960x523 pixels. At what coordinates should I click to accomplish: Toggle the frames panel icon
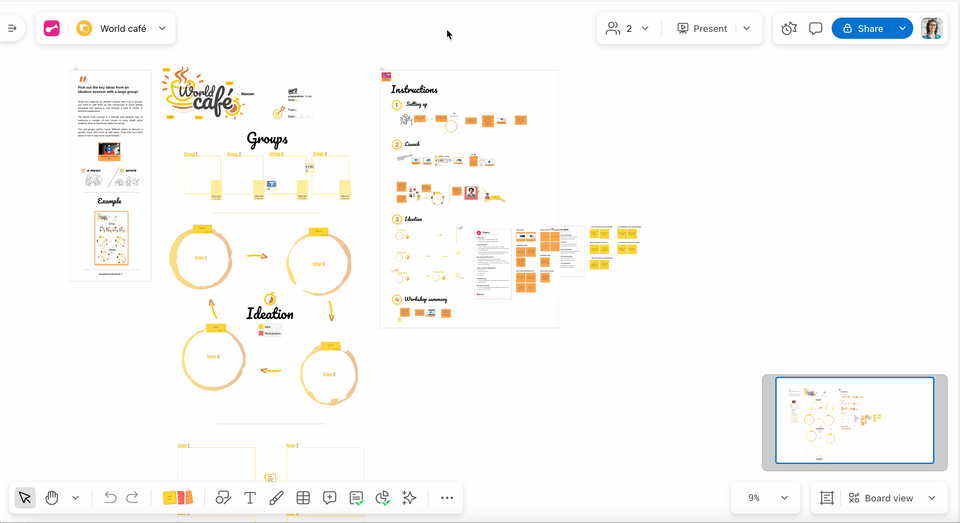click(827, 498)
